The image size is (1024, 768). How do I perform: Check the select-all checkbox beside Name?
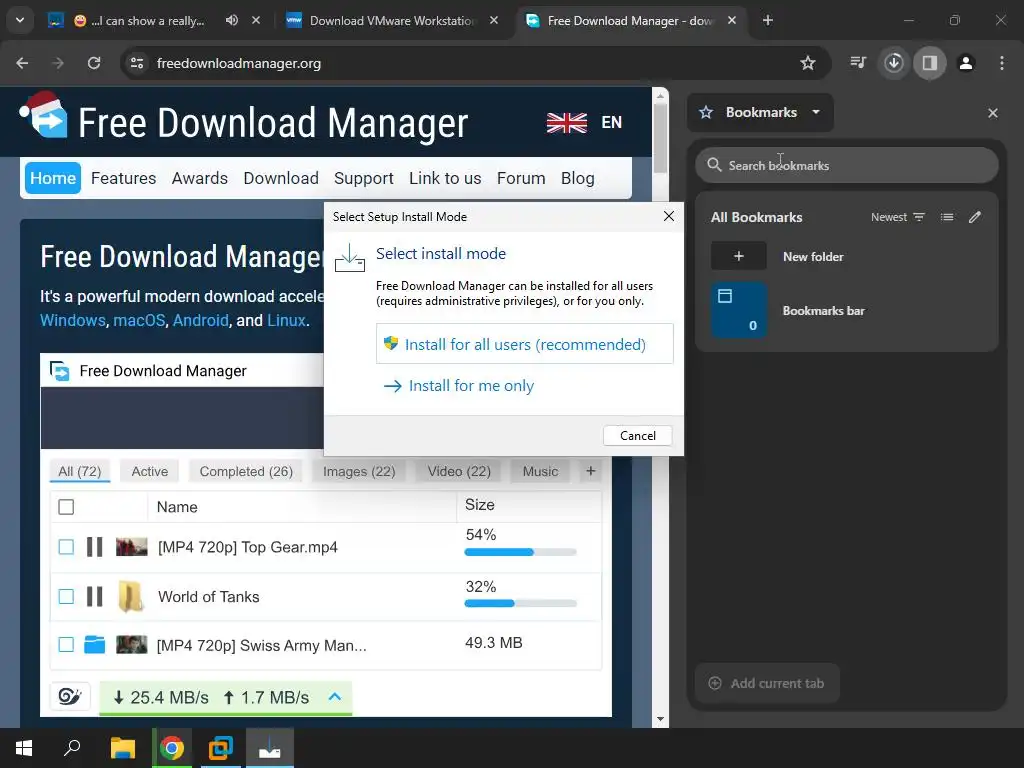(66, 507)
